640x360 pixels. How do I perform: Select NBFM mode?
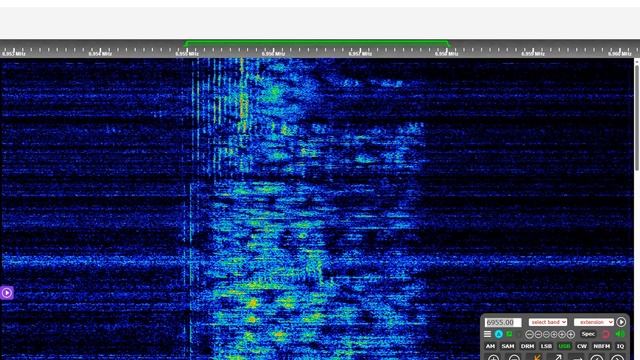(x=602, y=346)
